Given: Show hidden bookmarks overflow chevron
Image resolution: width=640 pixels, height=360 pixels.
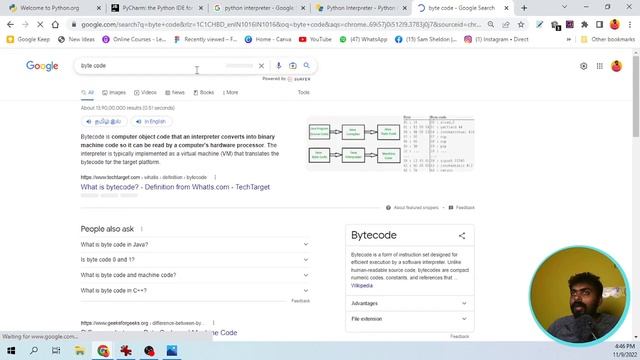Looking at the screenshot, I should click(569, 40).
